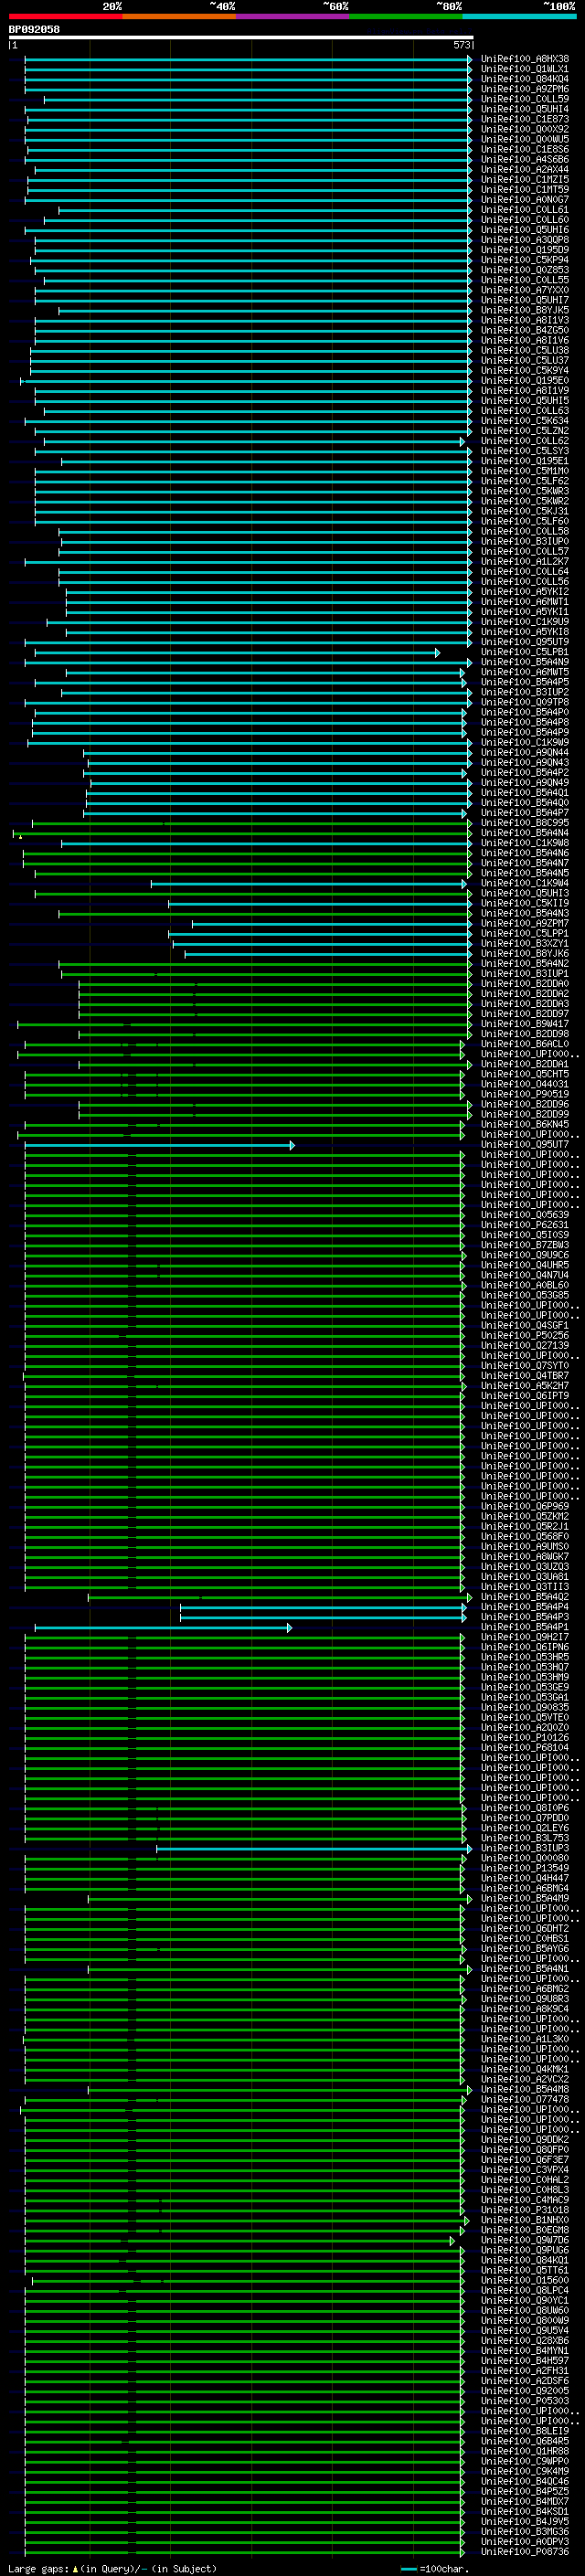The width and height of the screenshot is (585, 2576).
Task: Select hit UniRef100_C1E8S6
Action: click(x=524, y=149)
